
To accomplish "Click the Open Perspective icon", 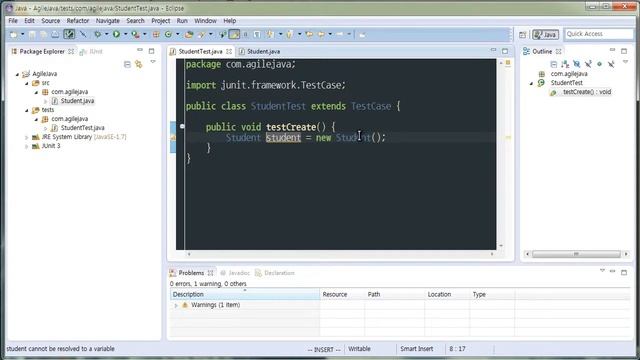I will [x=522, y=35].
